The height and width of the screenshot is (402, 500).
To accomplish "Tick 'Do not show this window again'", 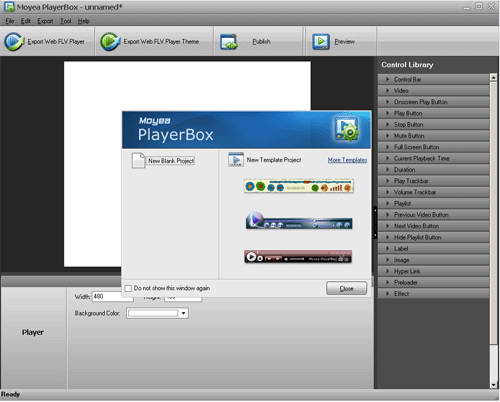I will tap(128, 288).
